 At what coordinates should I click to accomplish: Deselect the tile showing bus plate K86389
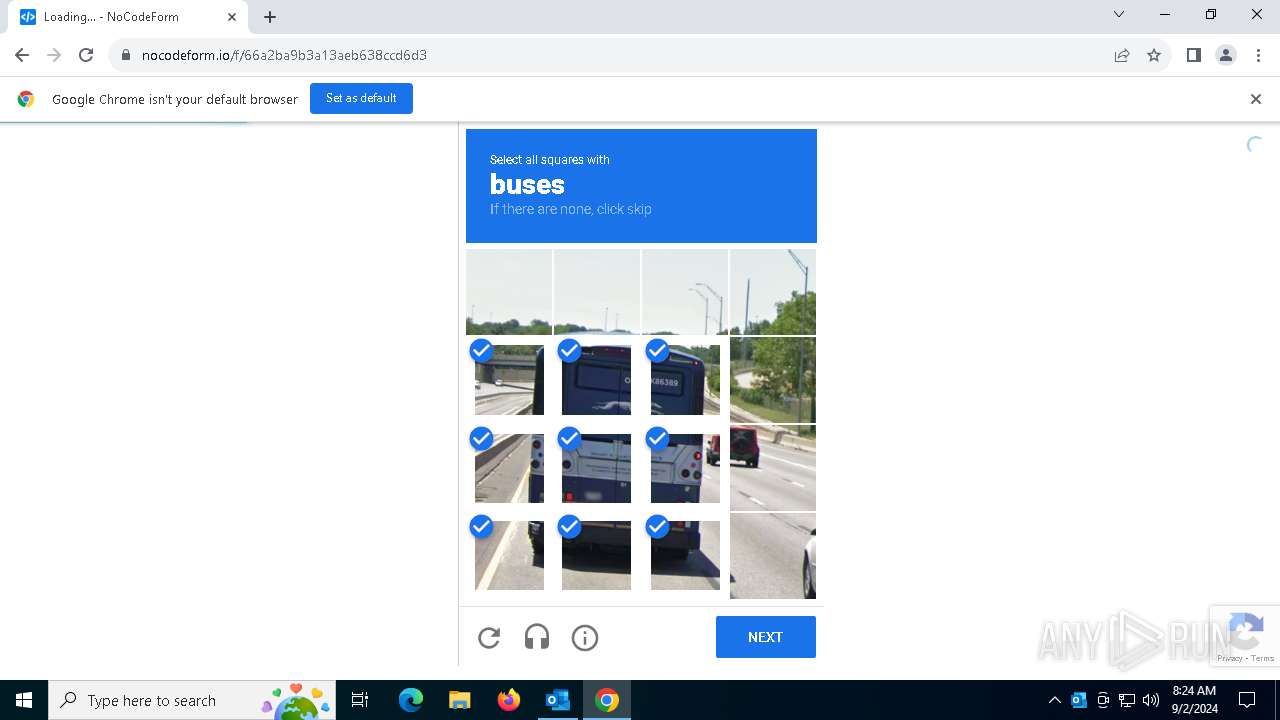[x=685, y=380]
